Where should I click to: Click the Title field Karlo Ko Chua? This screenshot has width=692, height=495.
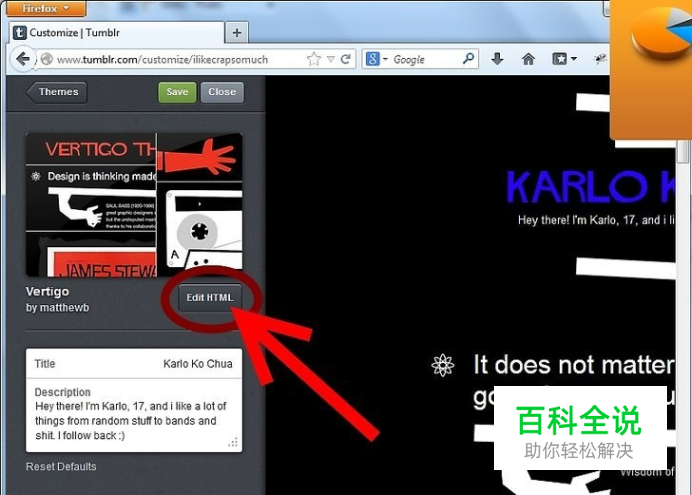pyautogui.click(x=134, y=364)
